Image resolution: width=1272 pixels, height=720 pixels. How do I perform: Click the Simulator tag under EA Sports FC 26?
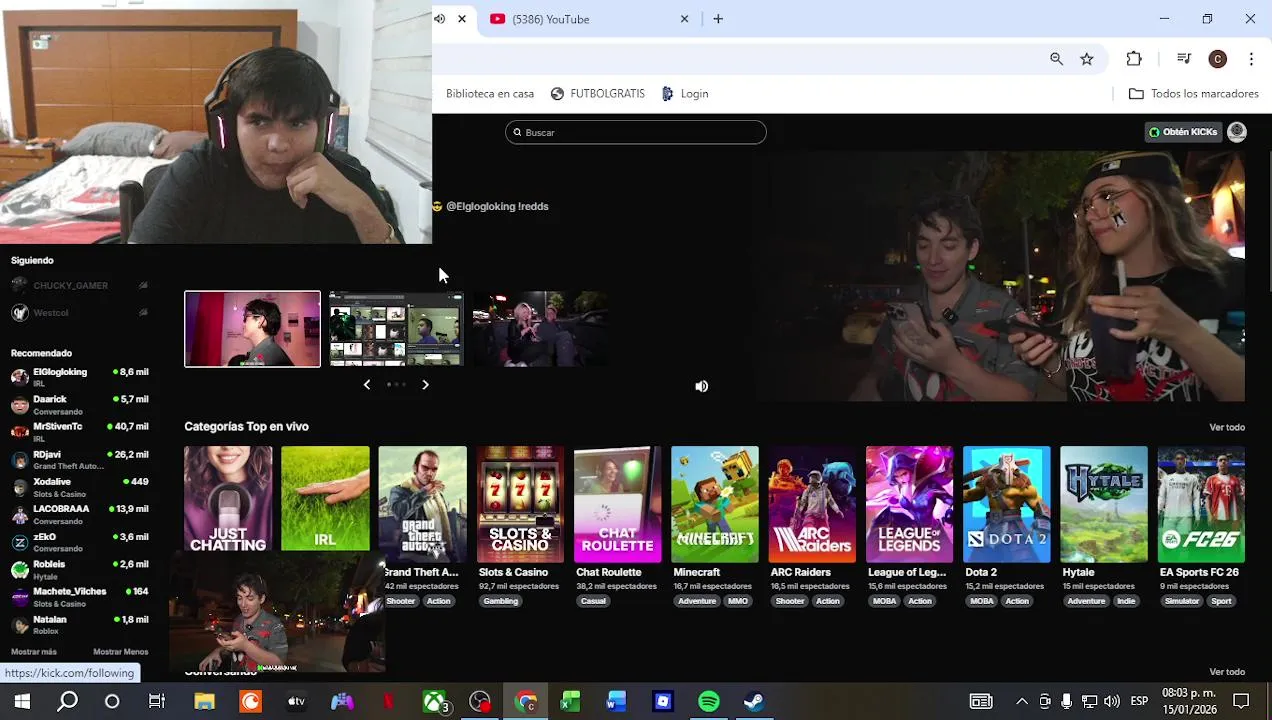[x=1181, y=601]
